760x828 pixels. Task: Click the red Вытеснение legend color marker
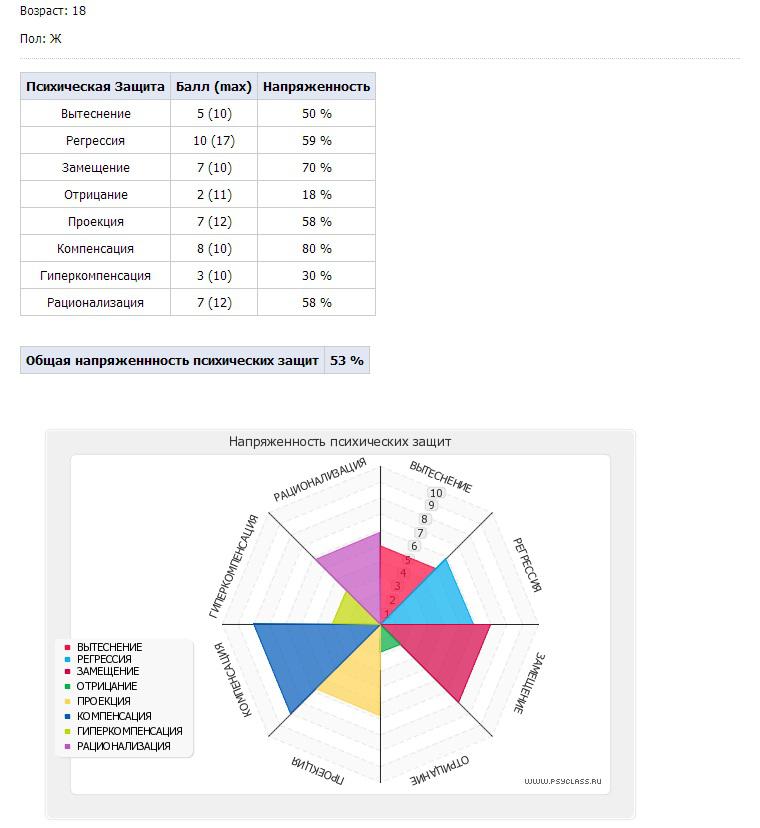67,647
